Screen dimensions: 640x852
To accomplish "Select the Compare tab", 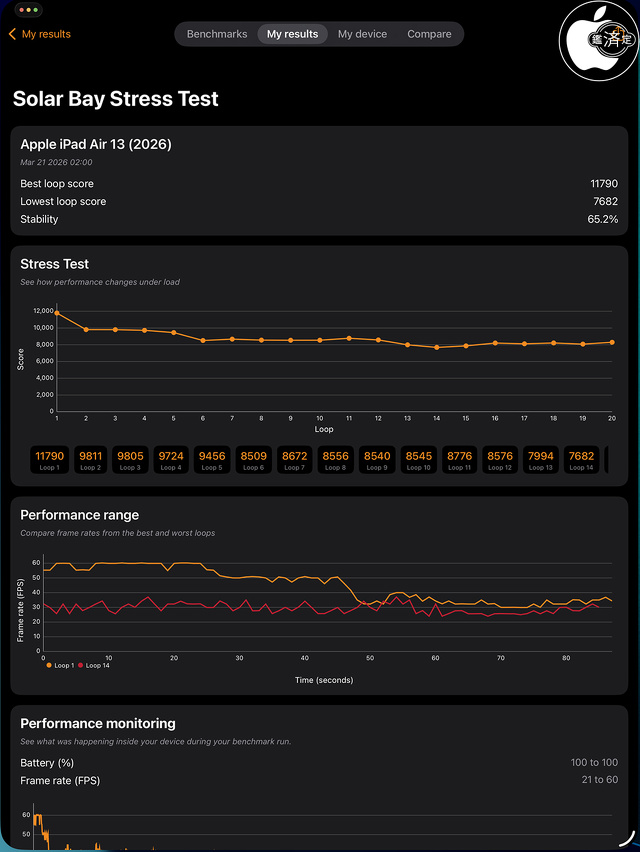I will point(429,34).
